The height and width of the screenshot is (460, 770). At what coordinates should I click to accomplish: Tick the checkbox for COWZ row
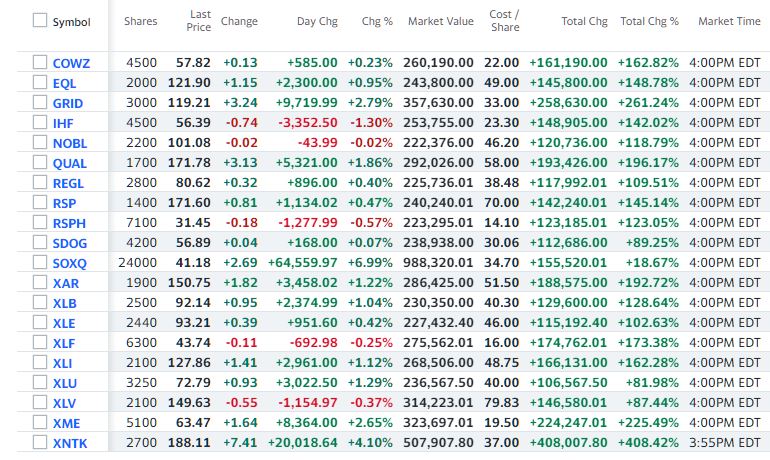point(39,63)
